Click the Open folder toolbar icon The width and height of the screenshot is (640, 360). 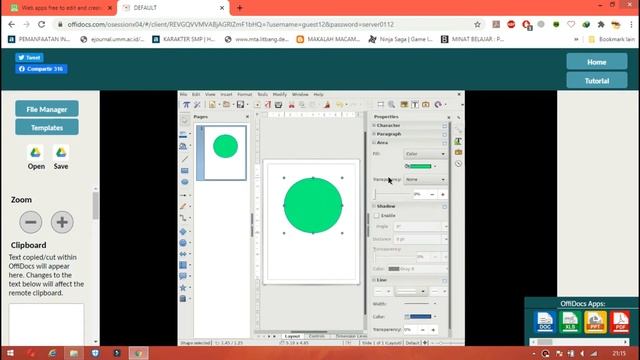click(227, 104)
